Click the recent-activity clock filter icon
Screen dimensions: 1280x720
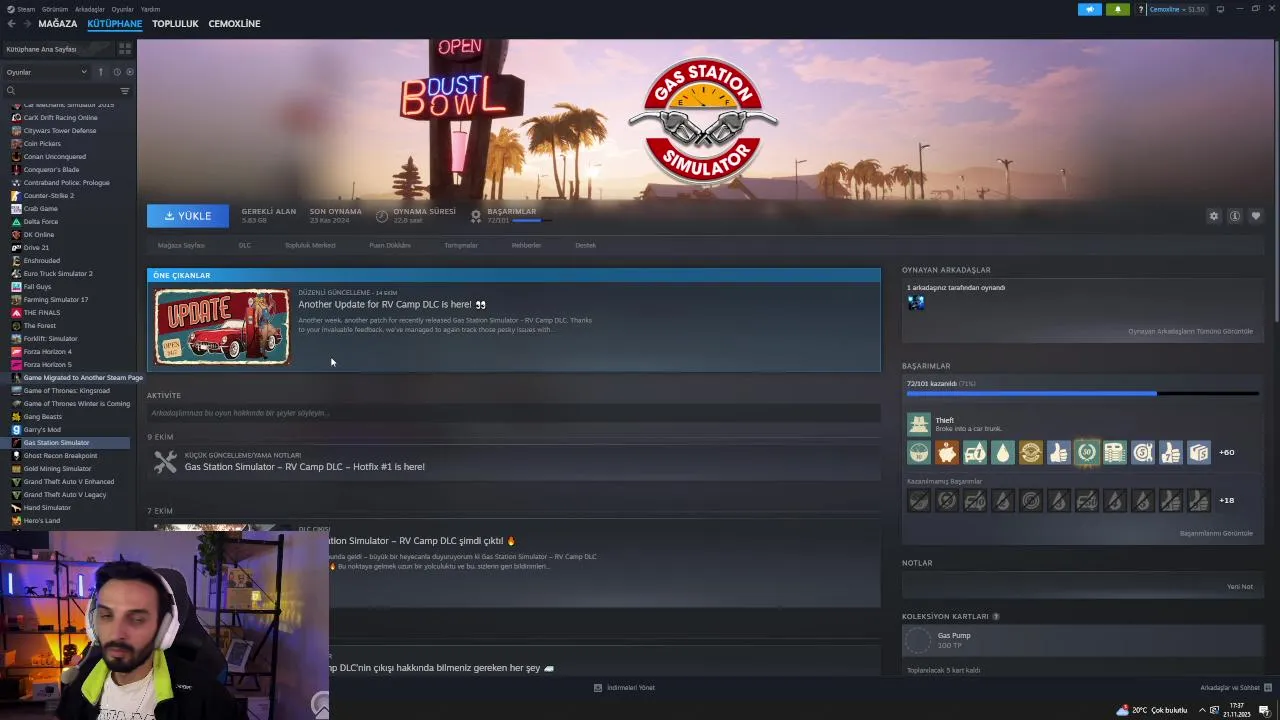click(x=116, y=72)
